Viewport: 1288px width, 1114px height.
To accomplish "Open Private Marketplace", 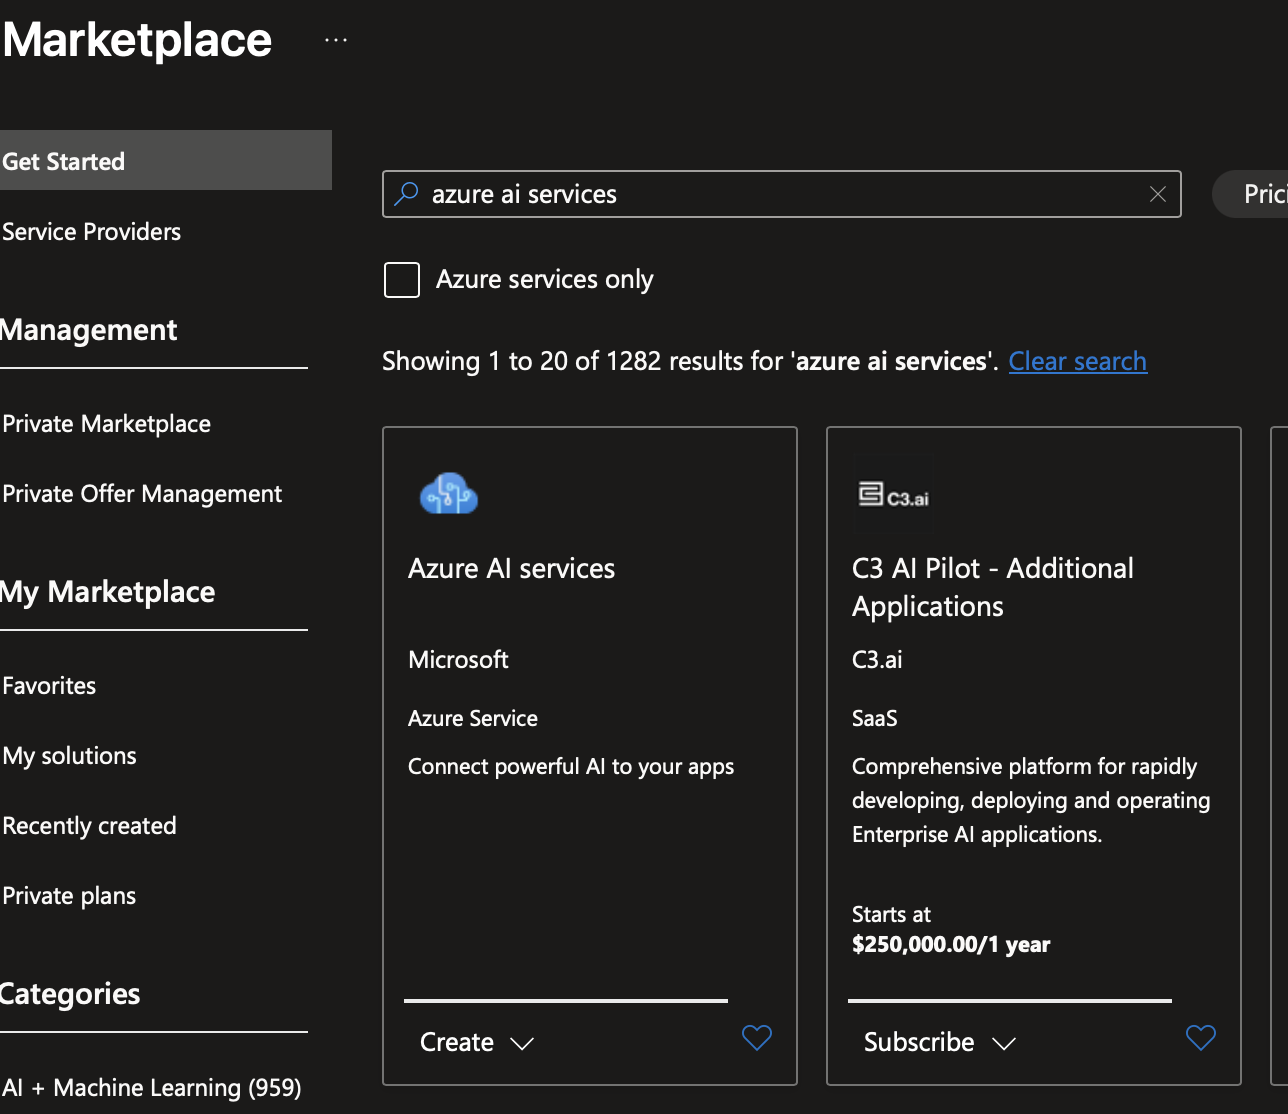I will point(107,424).
